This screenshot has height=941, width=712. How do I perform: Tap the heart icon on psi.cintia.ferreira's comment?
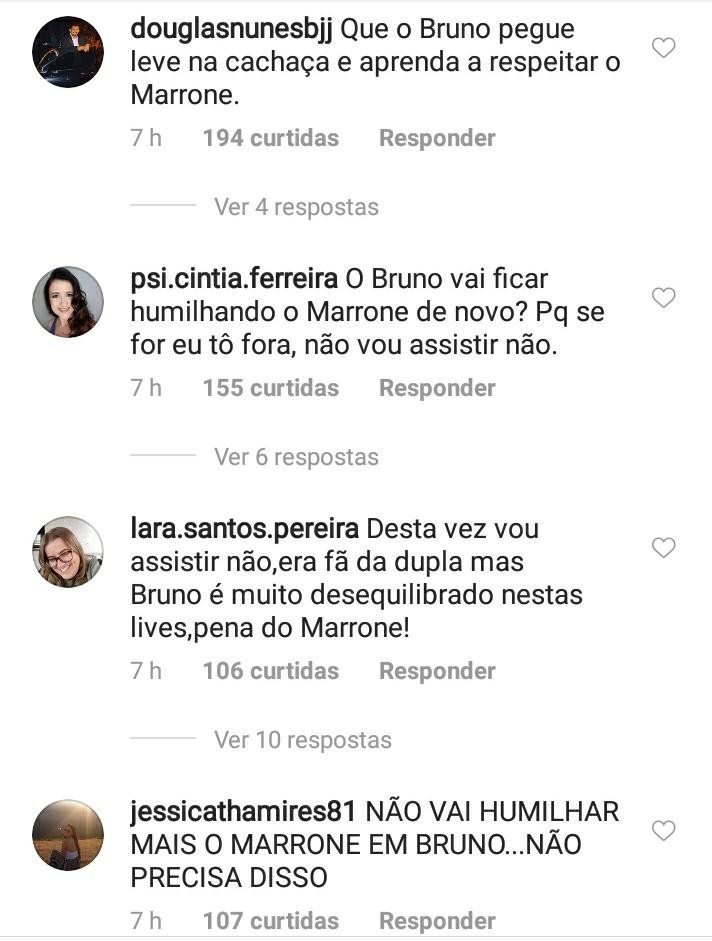pyautogui.click(x=663, y=298)
